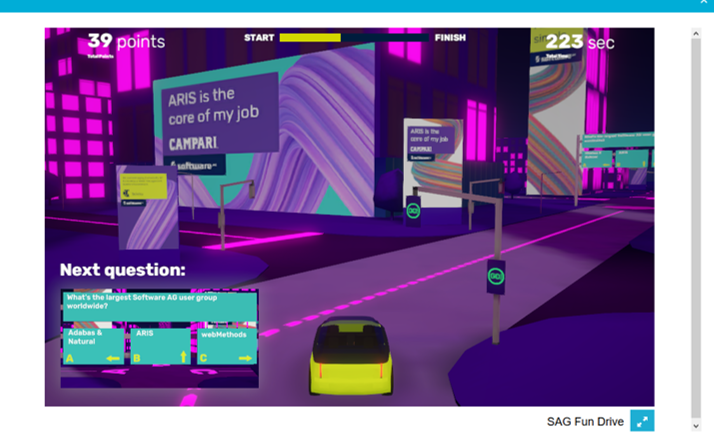714x443 pixels.
Task: Click the vertical scrollbar thumb
Action: (x=695, y=228)
